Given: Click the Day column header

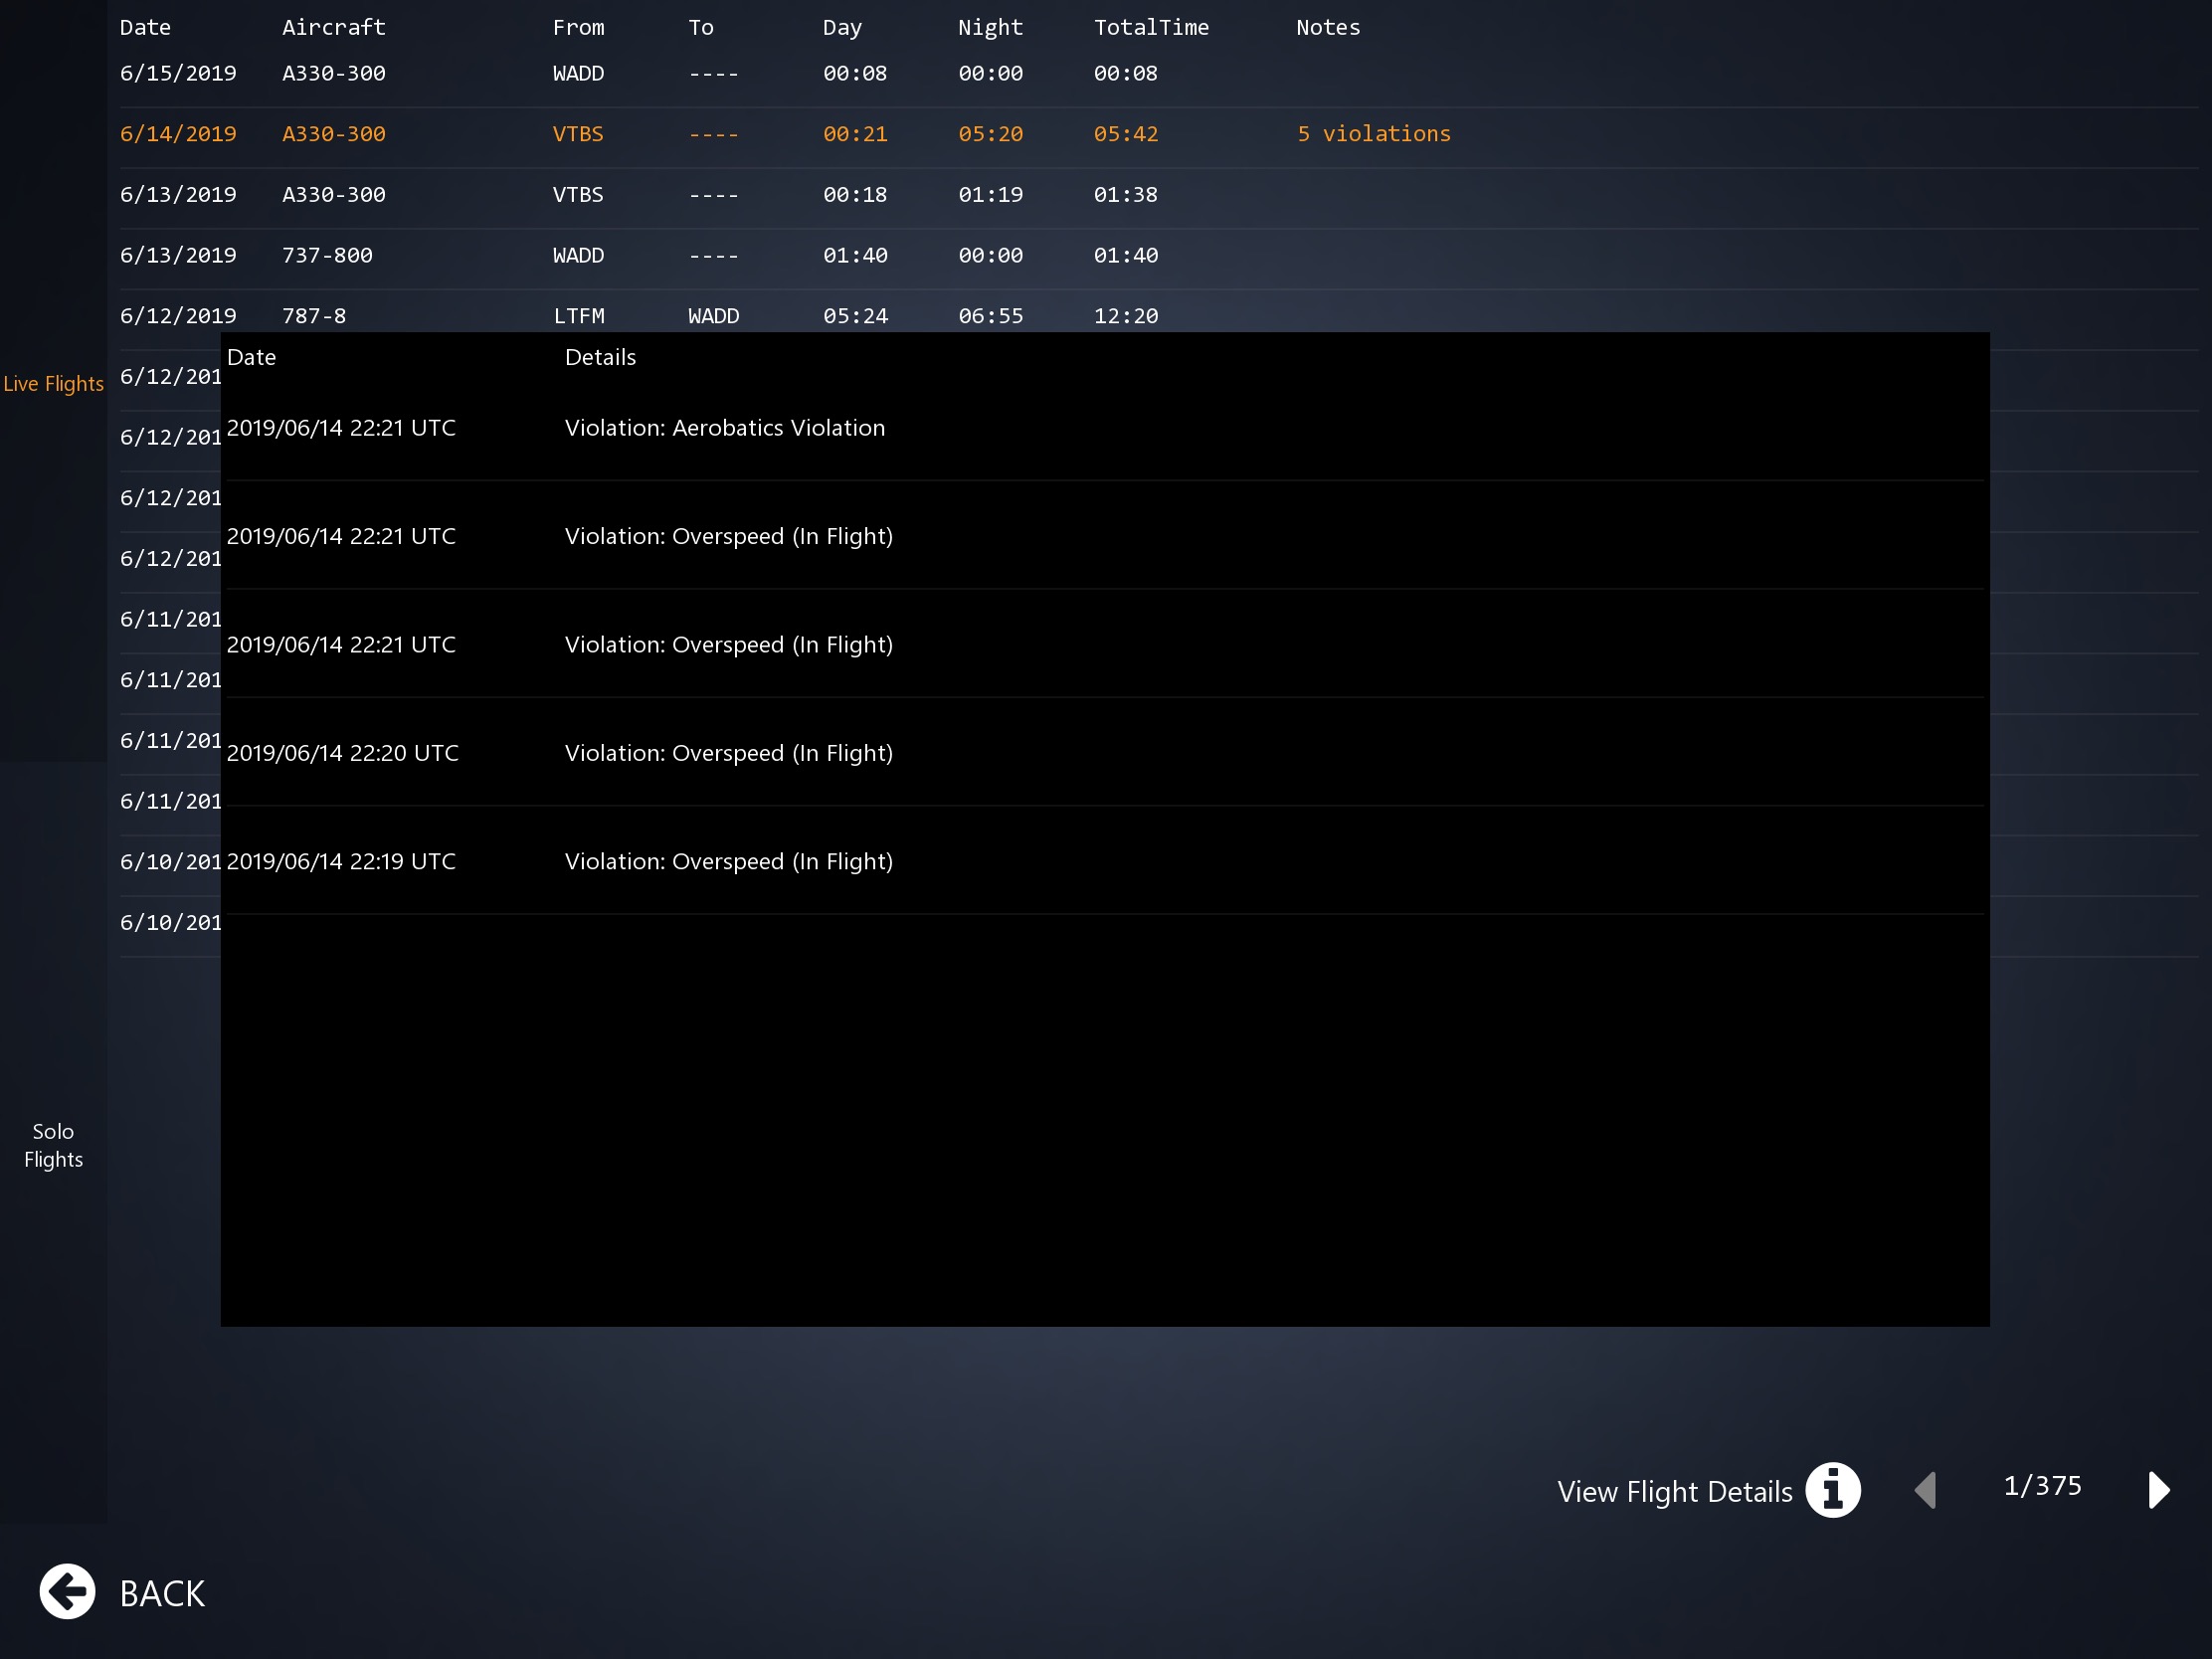Looking at the screenshot, I should pos(842,27).
